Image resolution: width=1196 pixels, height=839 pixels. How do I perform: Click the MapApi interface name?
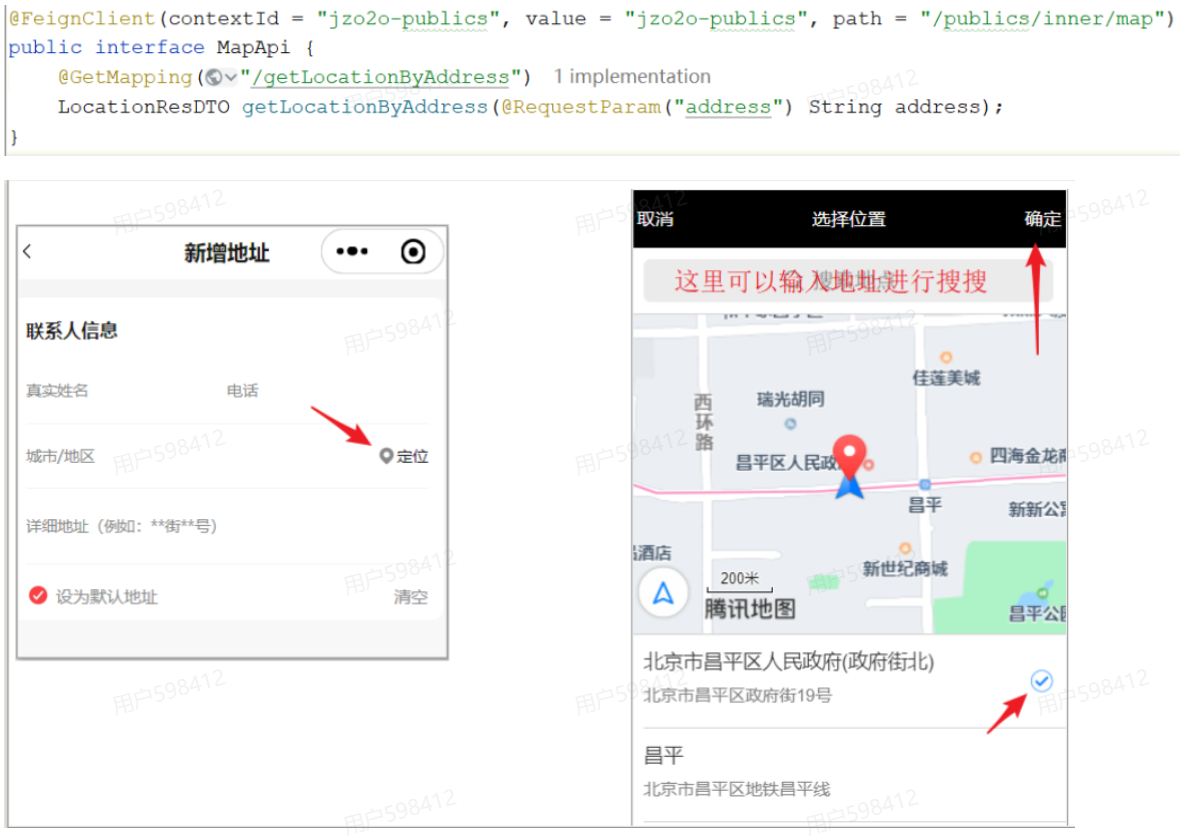pyautogui.click(x=253, y=47)
